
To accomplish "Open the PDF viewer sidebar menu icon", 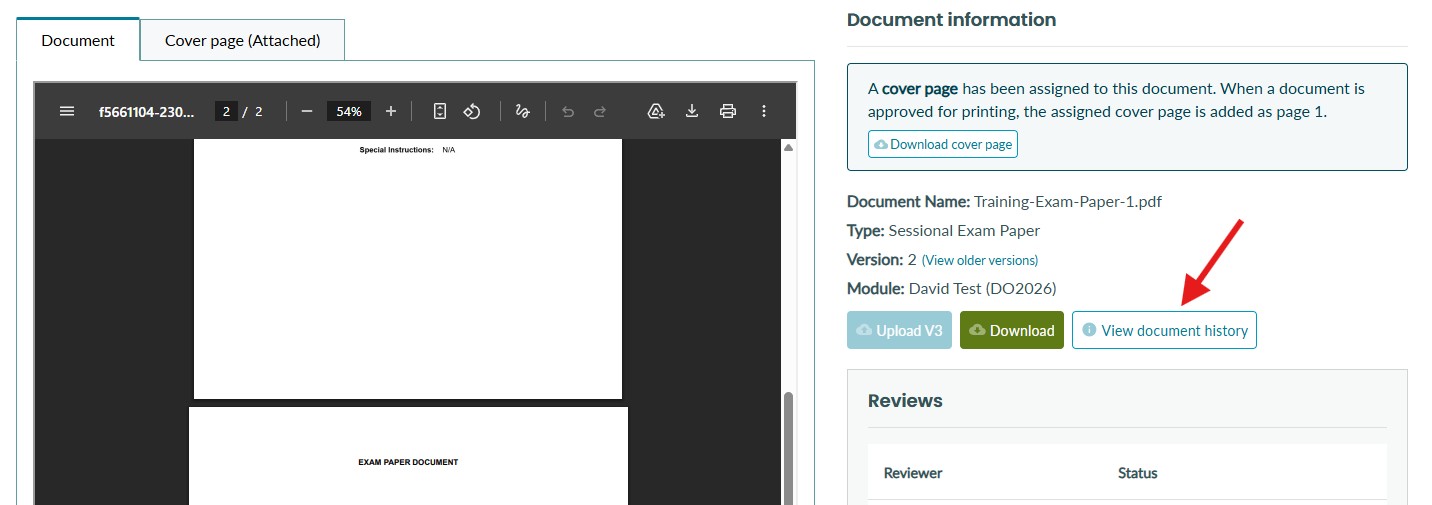I will click(x=67, y=111).
